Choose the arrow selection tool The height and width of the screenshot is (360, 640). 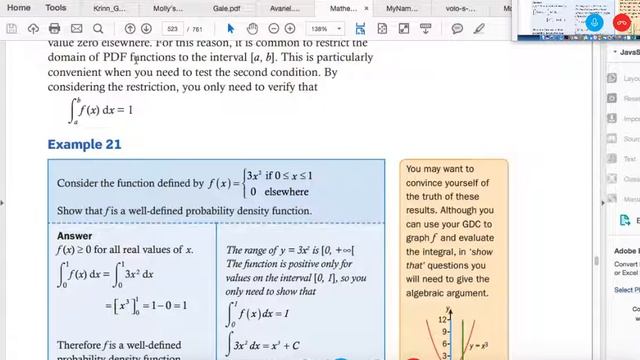(x=231, y=29)
